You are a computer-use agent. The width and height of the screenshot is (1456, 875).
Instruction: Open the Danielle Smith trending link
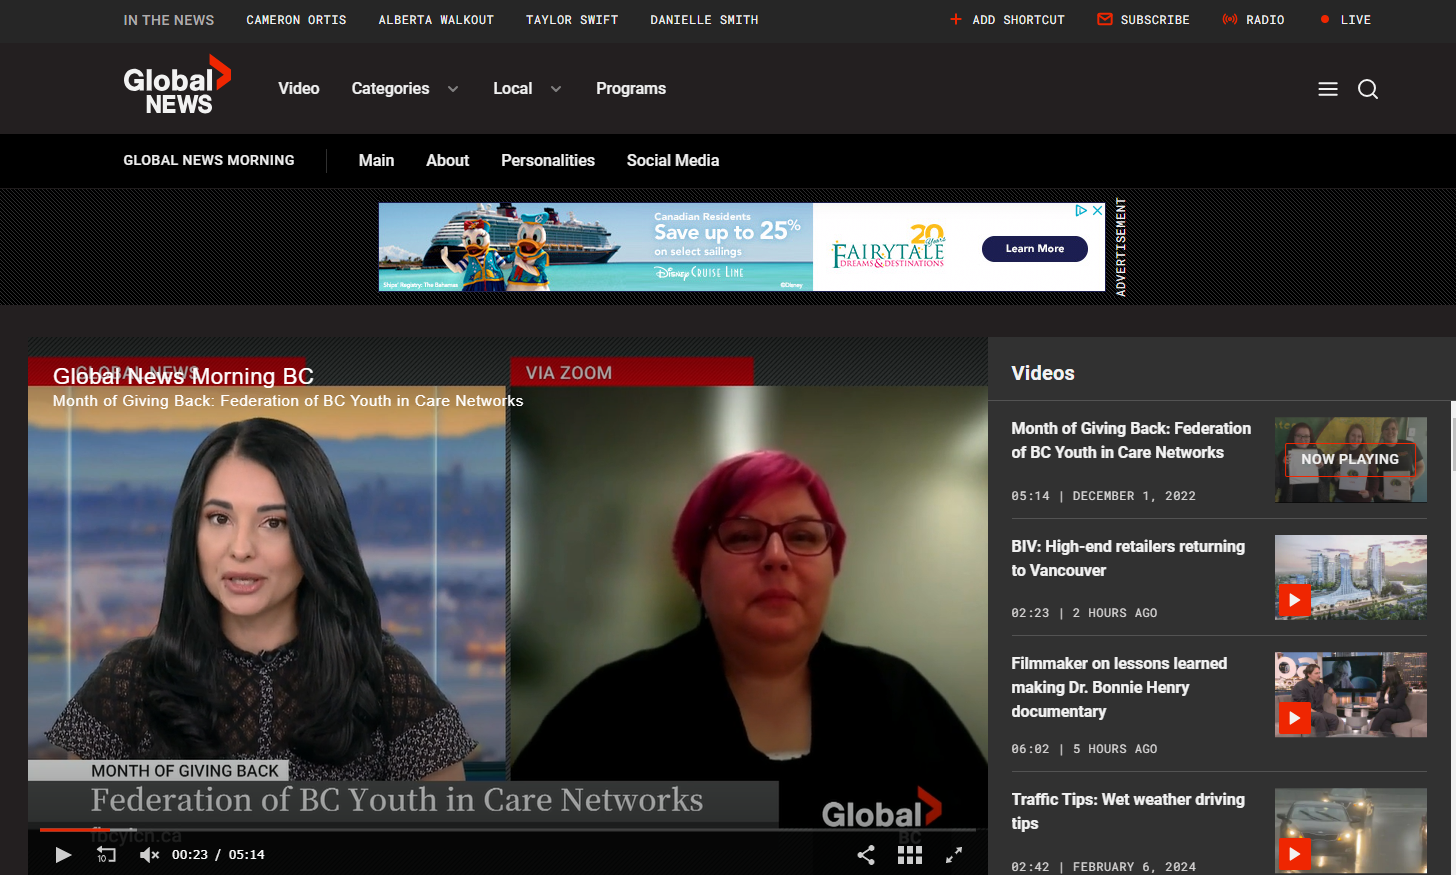coord(704,19)
